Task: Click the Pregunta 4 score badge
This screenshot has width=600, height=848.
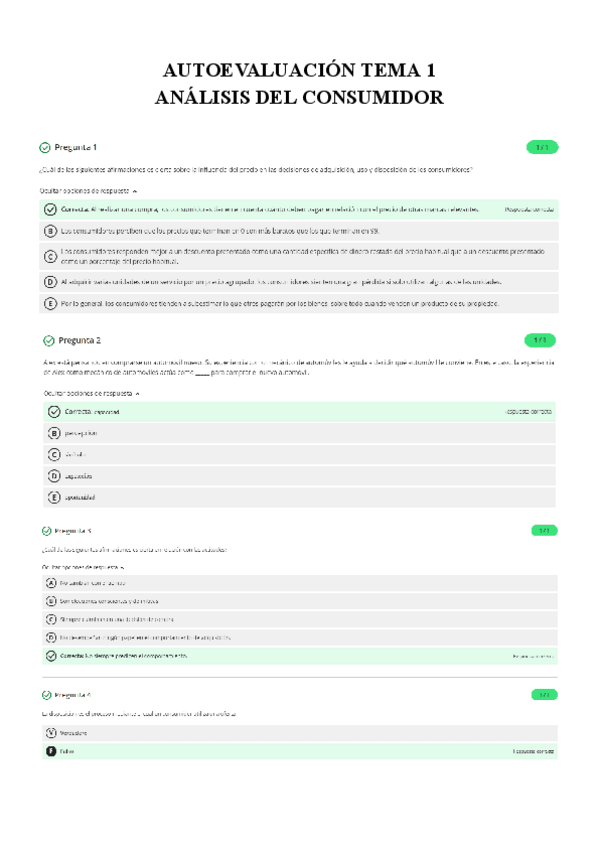Action: click(543, 694)
